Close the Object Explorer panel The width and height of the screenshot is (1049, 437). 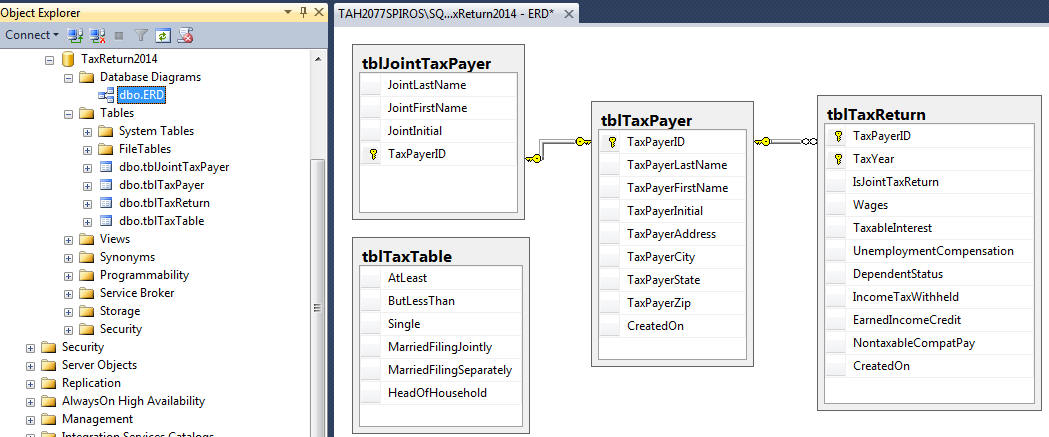318,12
